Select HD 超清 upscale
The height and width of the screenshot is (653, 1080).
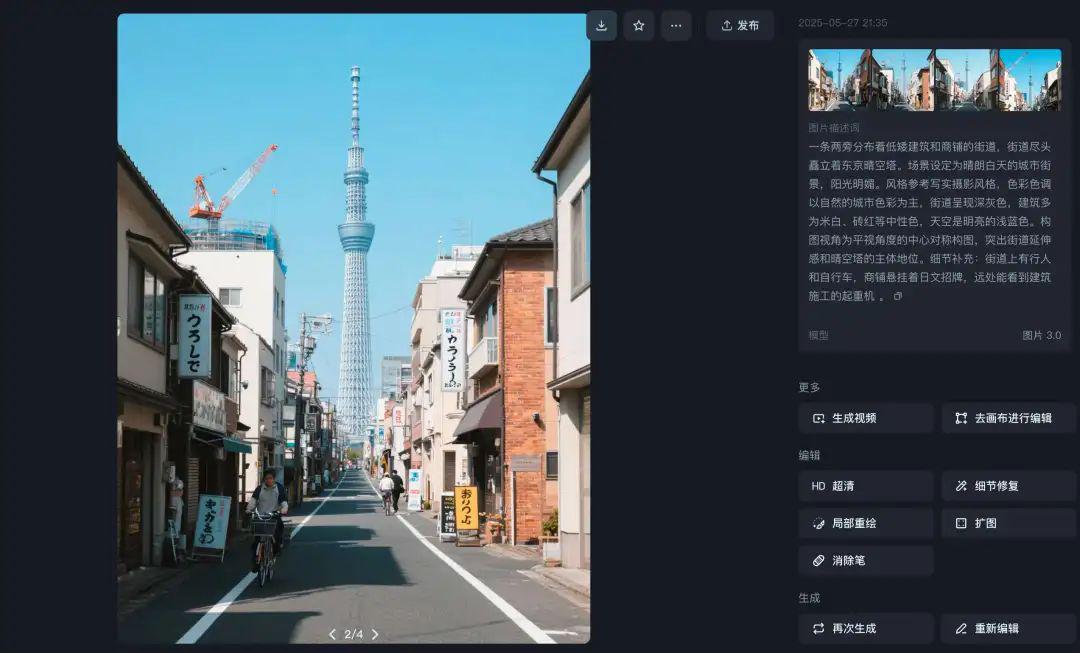(865, 485)
